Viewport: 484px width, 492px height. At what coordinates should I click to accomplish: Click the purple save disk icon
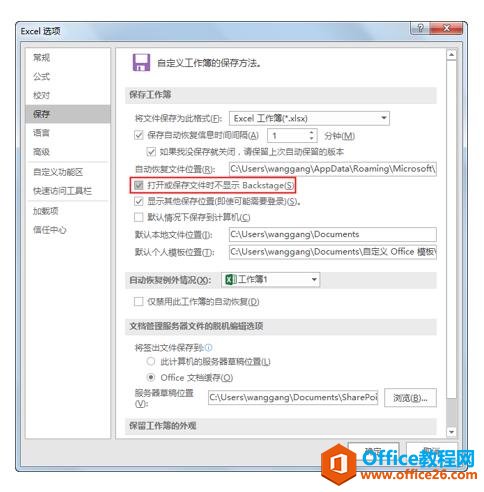(141, 62)
